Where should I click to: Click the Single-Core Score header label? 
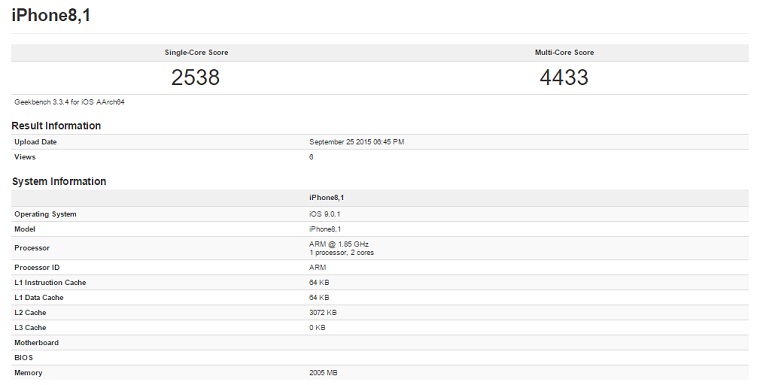[196, 52]
